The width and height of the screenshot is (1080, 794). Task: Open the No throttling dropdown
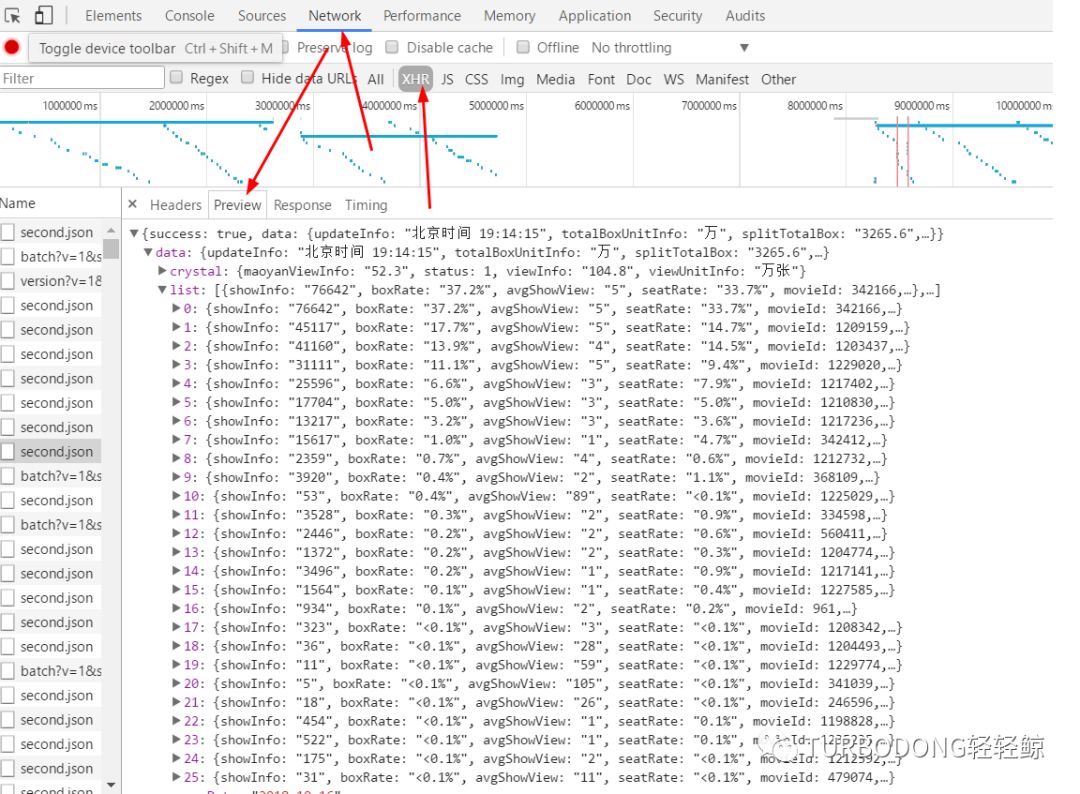click(x=669, y=48)
